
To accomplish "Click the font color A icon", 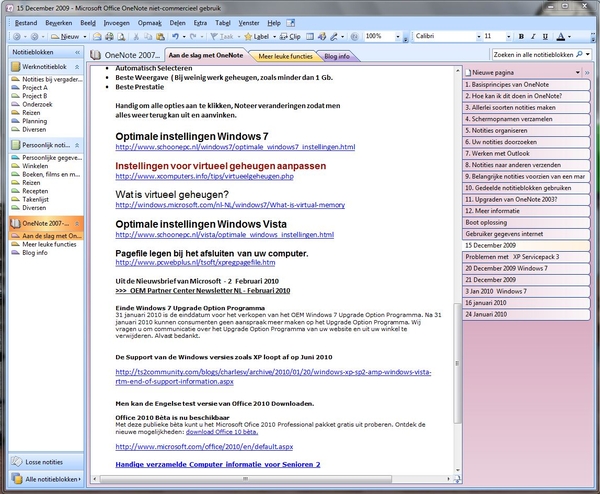I will 561,36.
